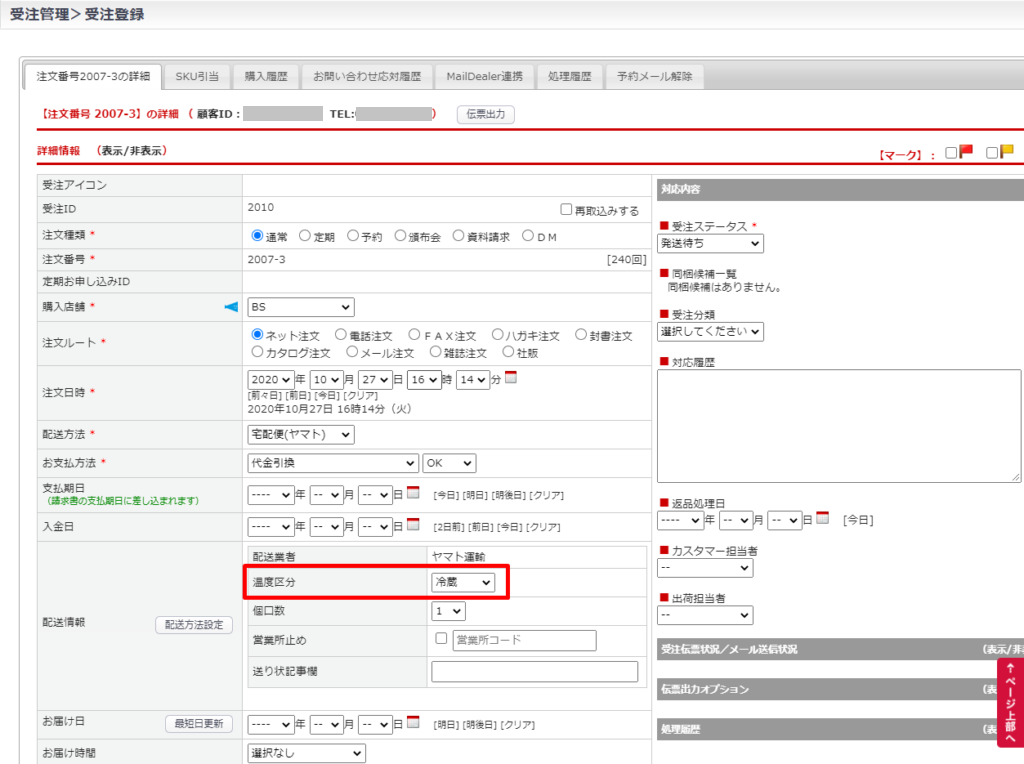Click the blue arrow icon beside 購入店舗

click(x=231, y=307)
